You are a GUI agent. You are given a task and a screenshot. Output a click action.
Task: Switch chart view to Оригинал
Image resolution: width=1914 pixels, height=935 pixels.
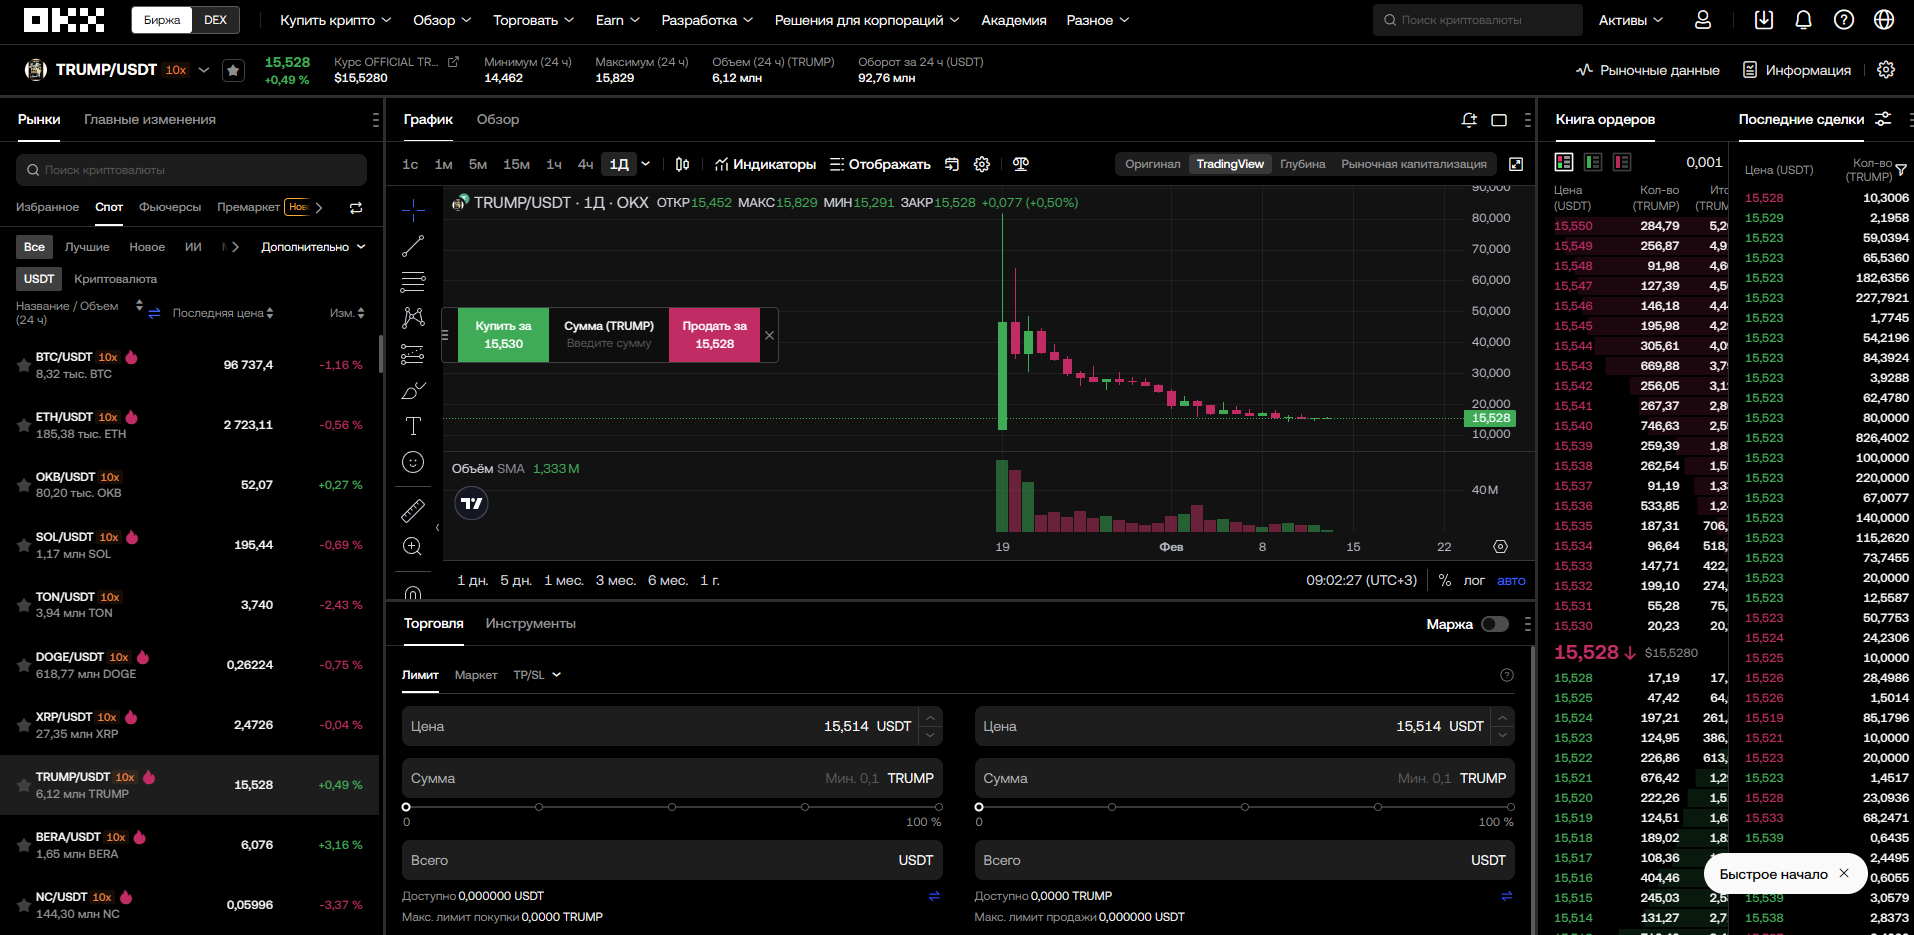(x=1152, y=164)
